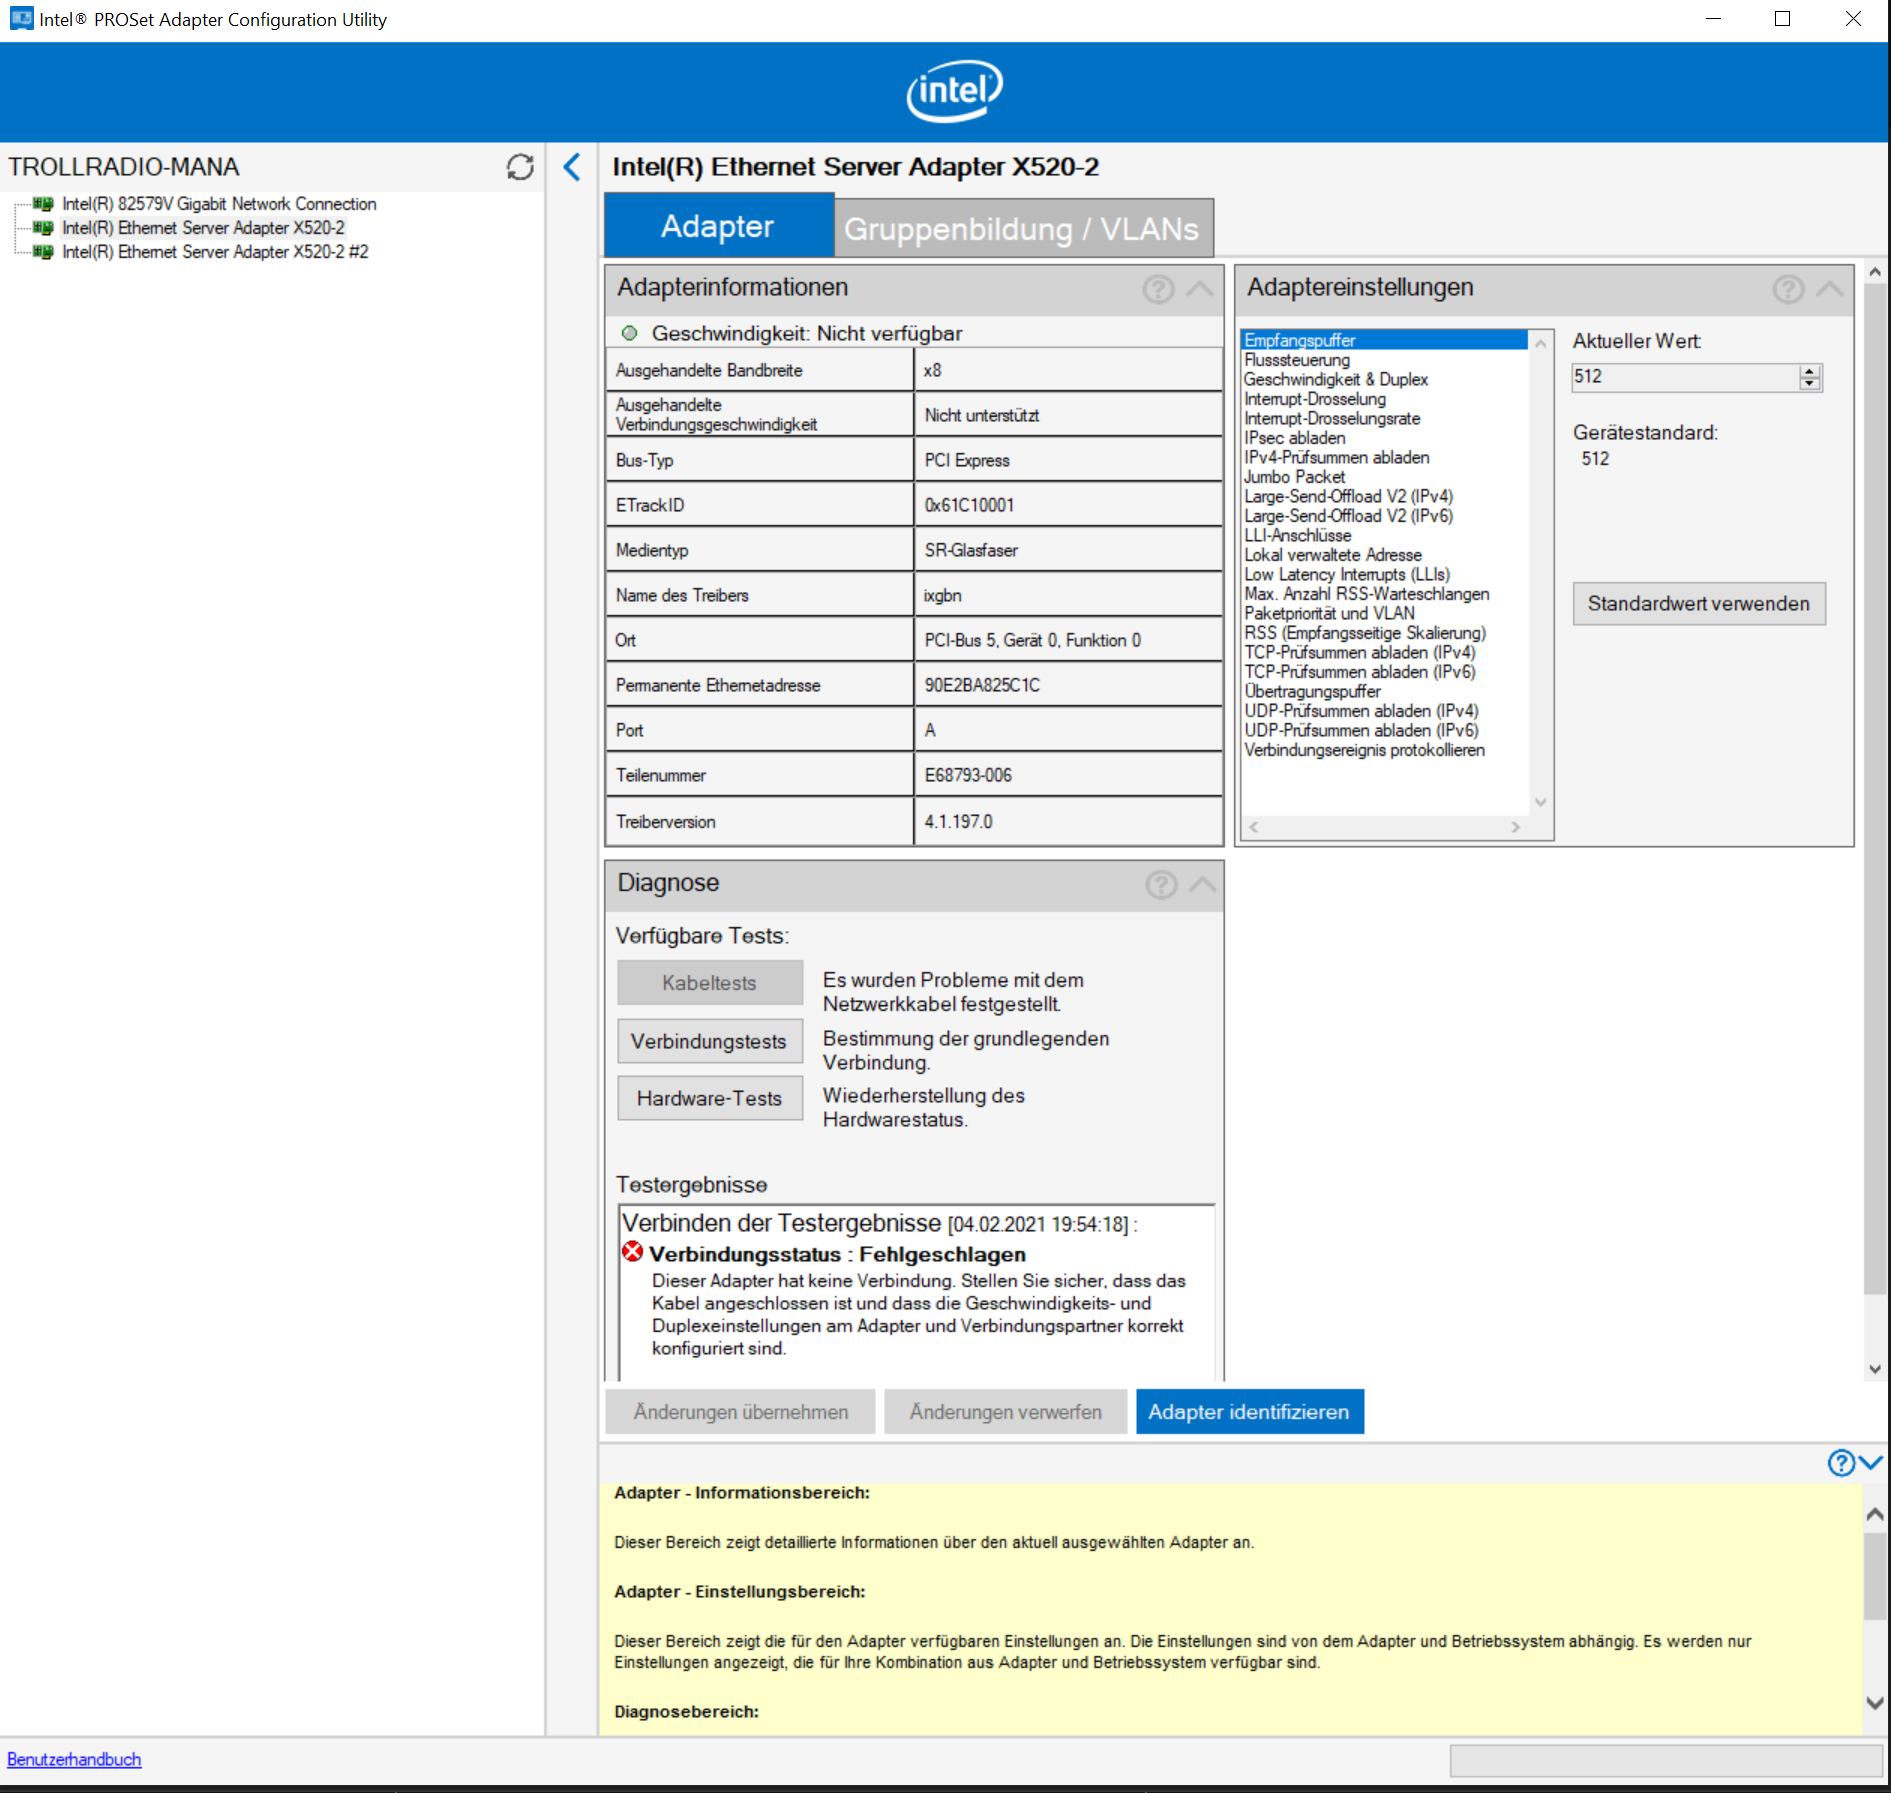Collapse the adapter list with the back arrow

[x=572, y=167]
